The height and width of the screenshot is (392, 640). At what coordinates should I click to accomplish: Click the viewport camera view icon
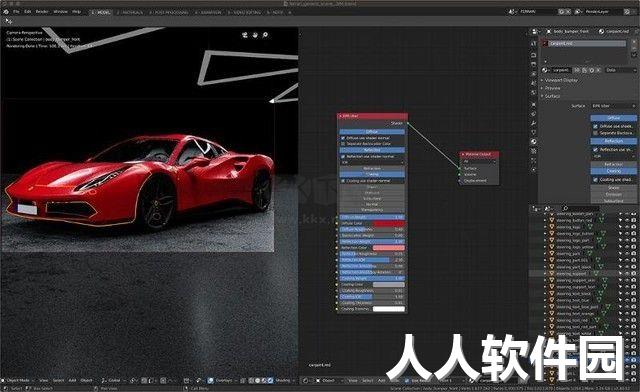coord(244,35)
